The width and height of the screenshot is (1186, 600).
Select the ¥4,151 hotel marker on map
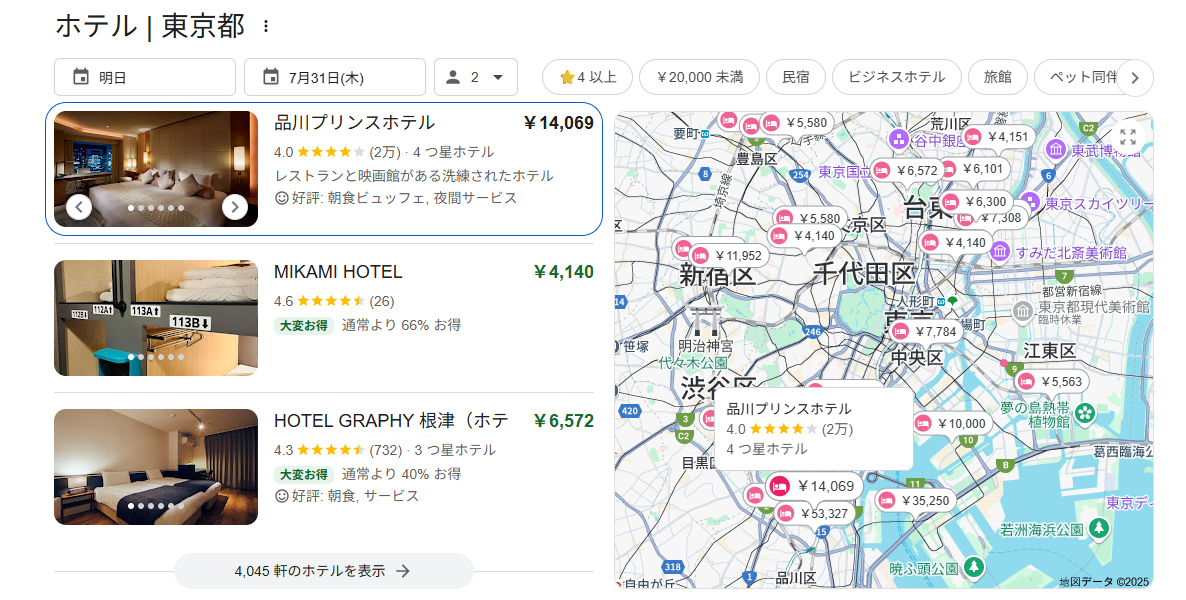tap(997, 137)
